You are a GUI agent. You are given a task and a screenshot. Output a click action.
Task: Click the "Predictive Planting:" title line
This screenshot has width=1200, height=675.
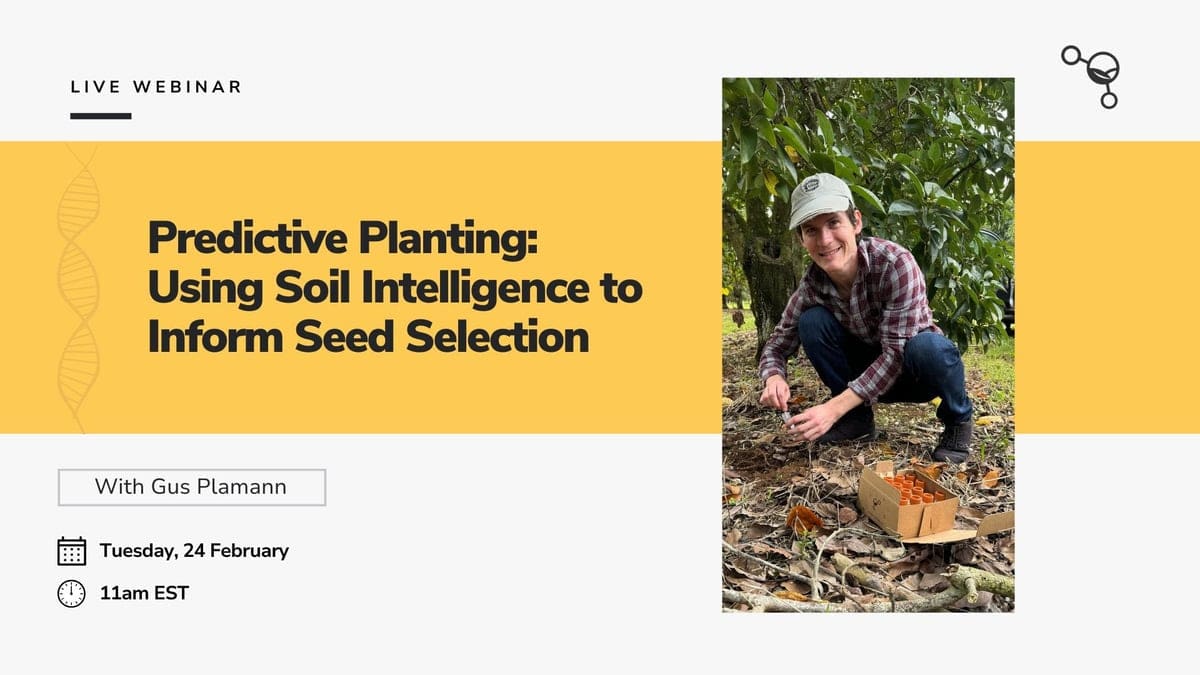coord(343,241)
